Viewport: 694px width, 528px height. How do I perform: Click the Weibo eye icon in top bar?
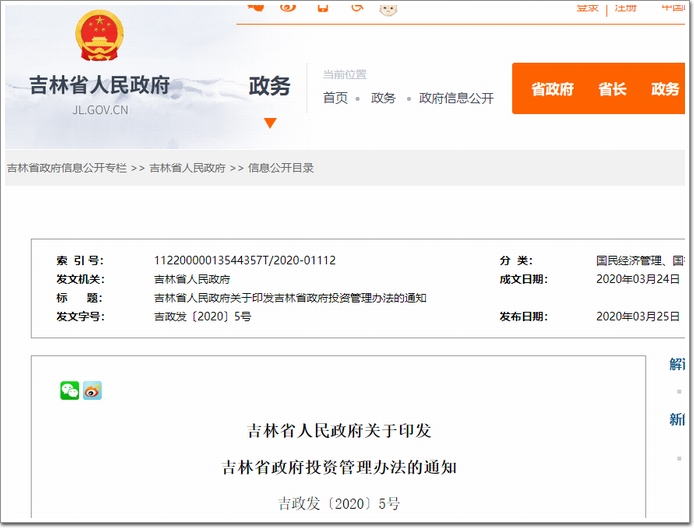pyautogui.click(x=288, y=8)
